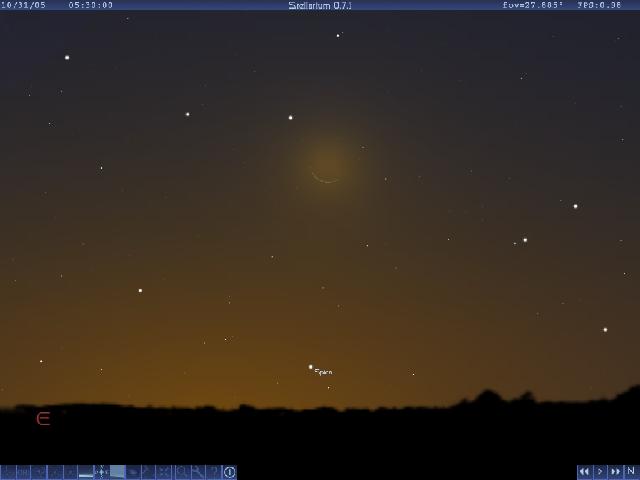Screen dimensions: 640x480
Task: Disable the atmosphere rendering
Action: tap(117, 472)
